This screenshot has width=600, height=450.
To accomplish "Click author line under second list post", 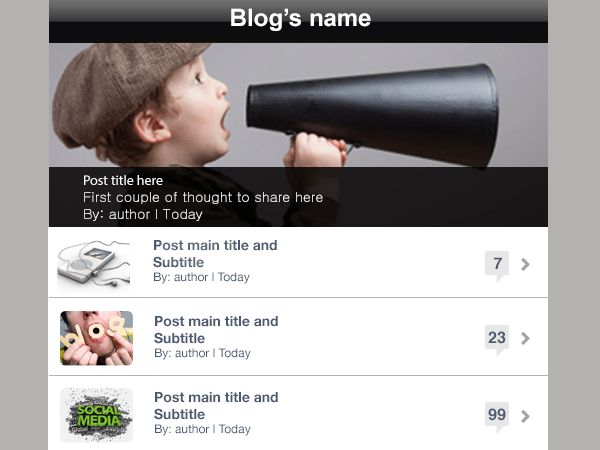I will [x=202, y=353].
